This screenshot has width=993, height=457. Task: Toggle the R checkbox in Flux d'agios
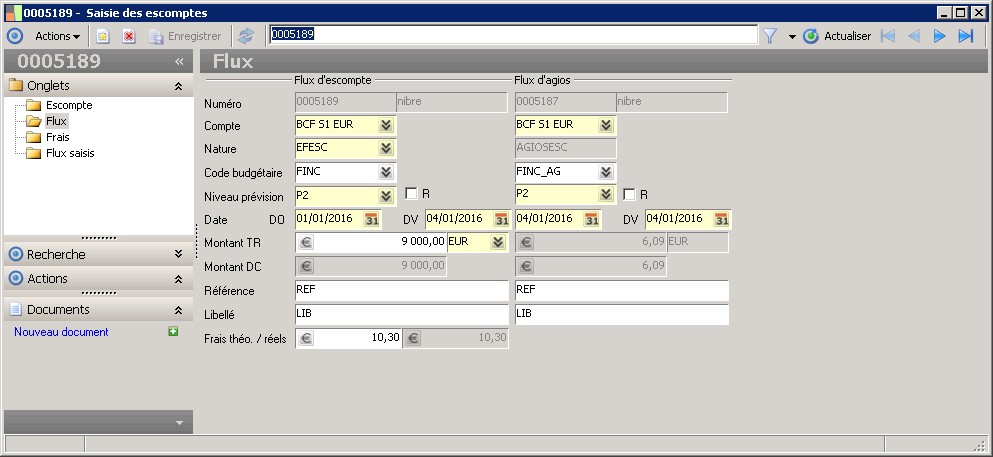(x=629, y=194)
